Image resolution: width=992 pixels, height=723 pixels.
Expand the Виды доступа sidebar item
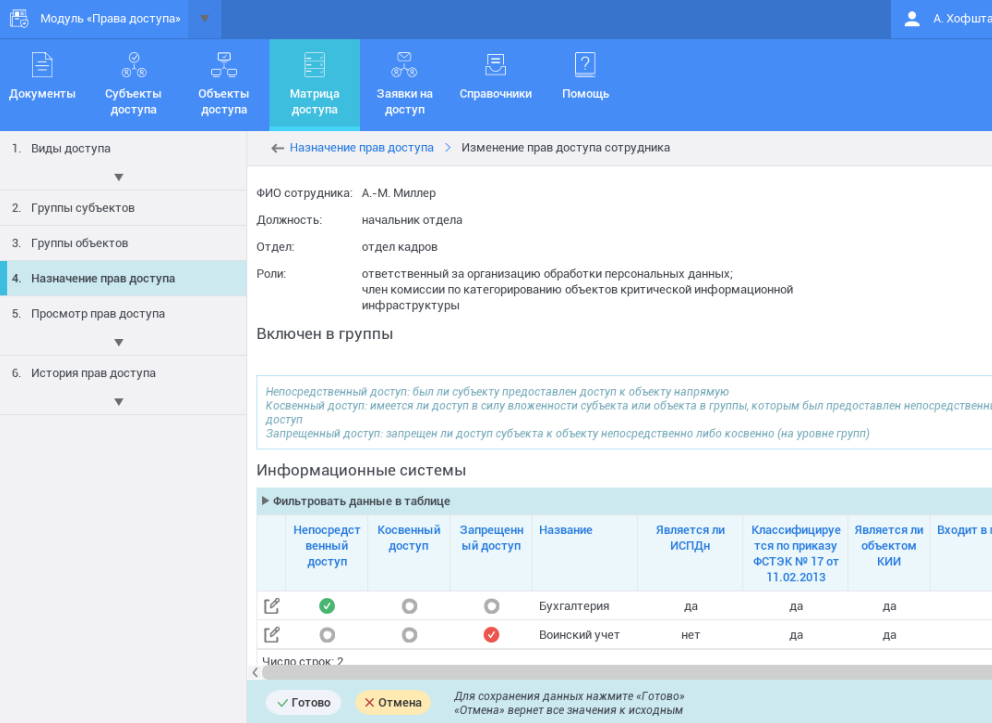[x=118, y=176]
